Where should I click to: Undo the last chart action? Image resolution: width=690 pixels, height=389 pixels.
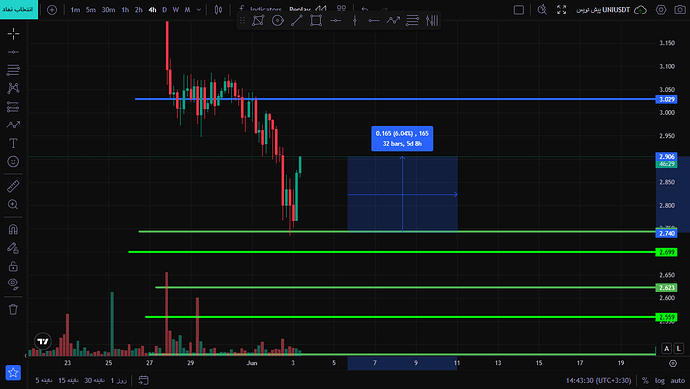[x=365, y=9]
